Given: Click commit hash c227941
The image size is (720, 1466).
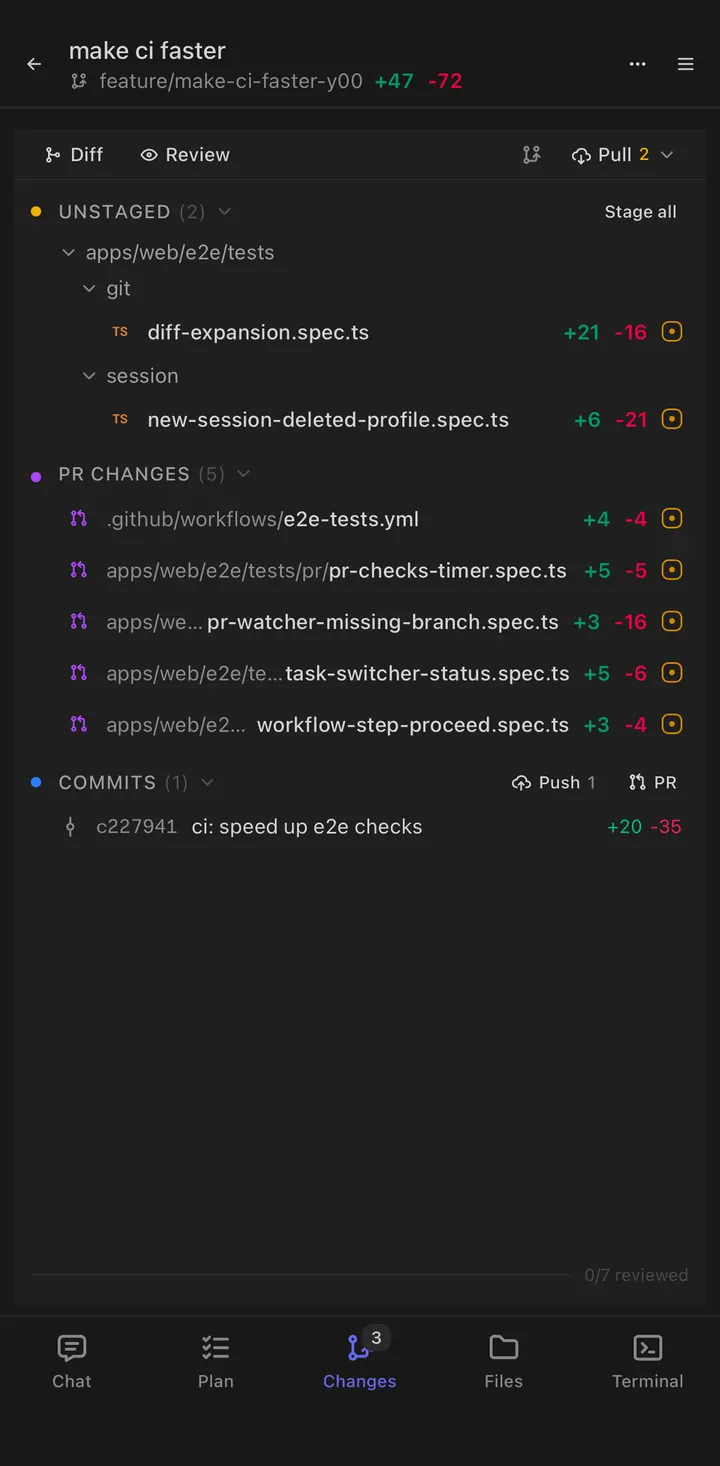Looking at the screenshot, I should [137, 827].
